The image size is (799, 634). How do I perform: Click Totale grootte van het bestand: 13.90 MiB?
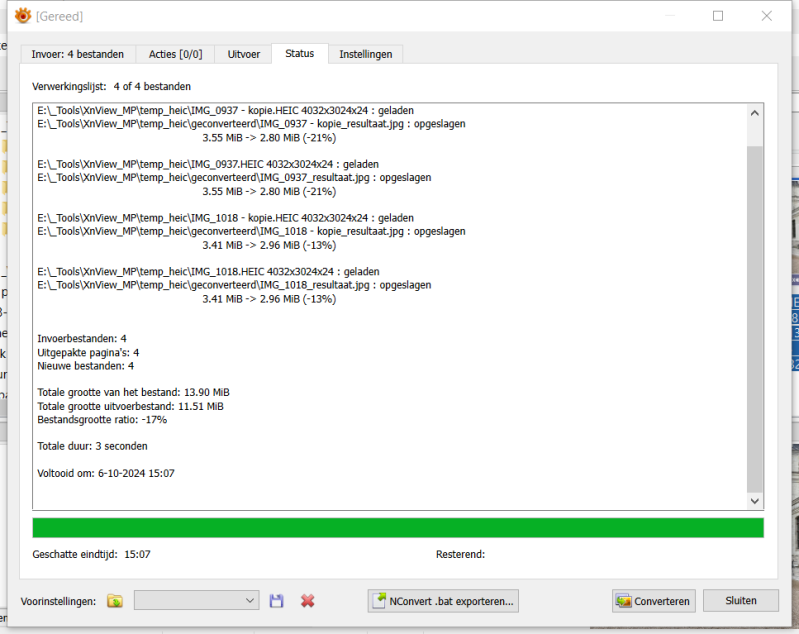coord(134,392)
